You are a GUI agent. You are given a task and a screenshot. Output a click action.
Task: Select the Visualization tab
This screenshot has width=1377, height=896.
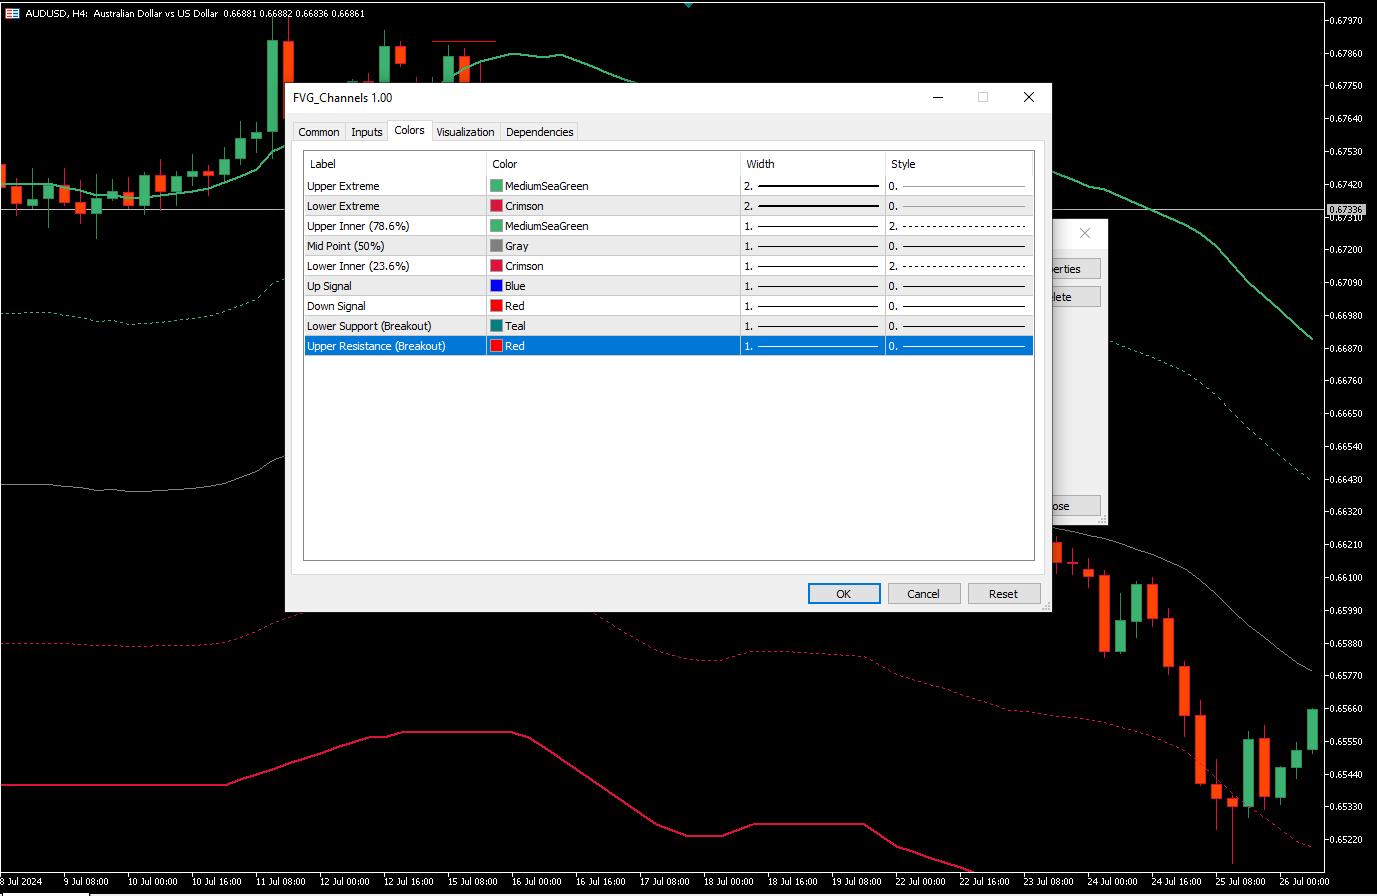click(x=465, y=132)
